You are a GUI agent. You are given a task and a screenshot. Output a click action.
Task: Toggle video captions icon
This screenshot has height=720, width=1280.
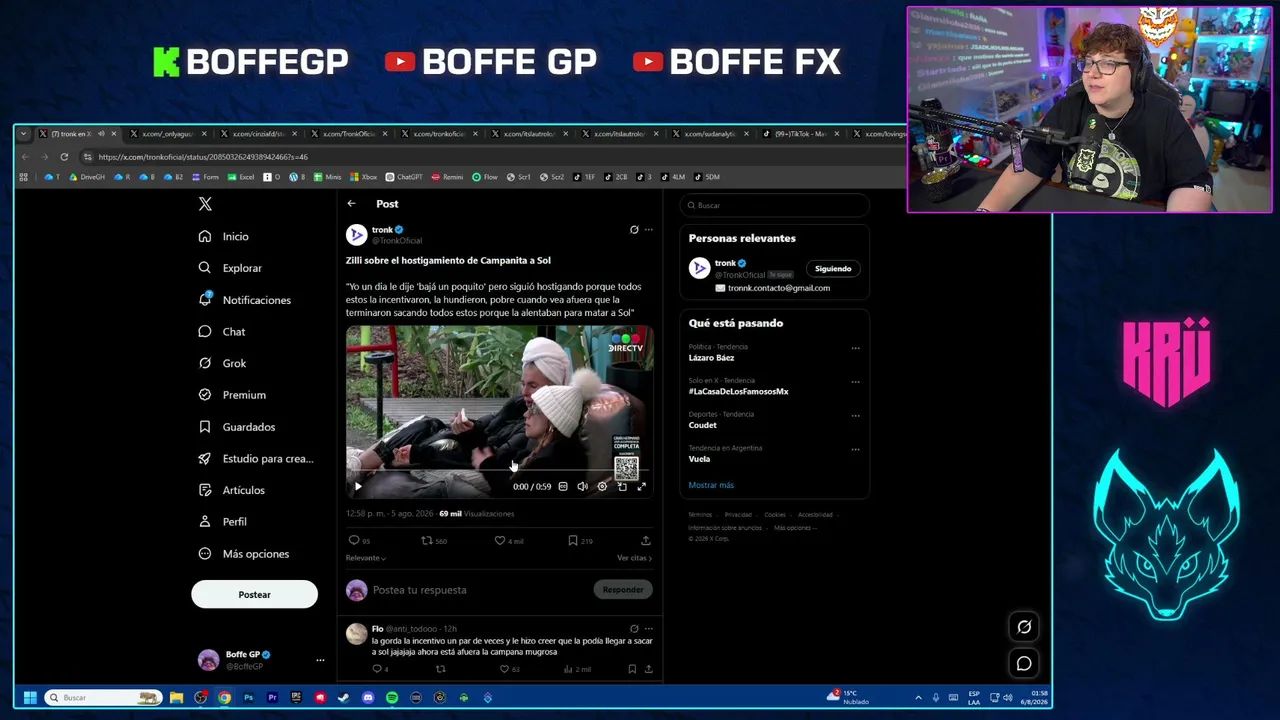[563, 487]
